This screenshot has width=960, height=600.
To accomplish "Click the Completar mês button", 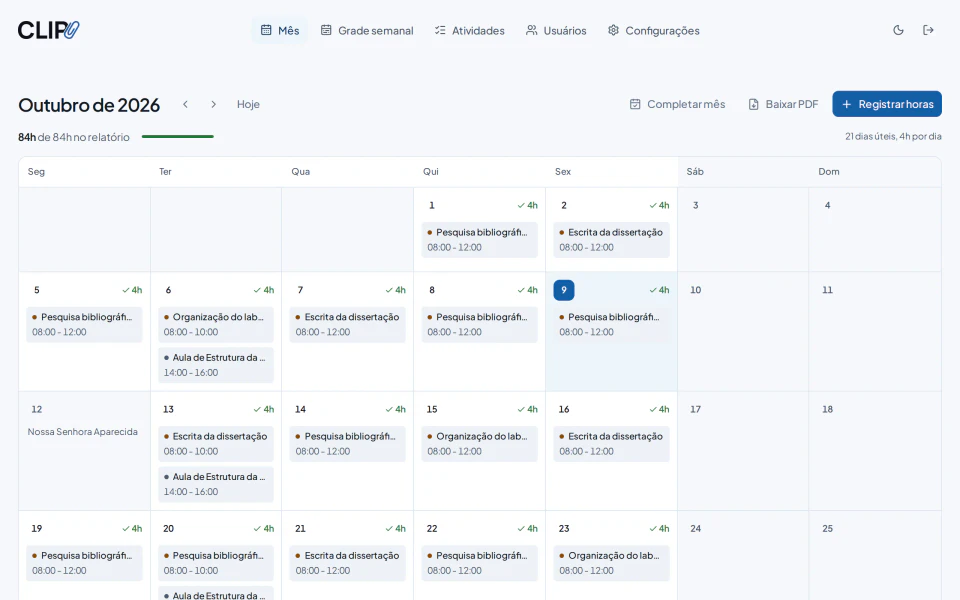I will 677,104.
